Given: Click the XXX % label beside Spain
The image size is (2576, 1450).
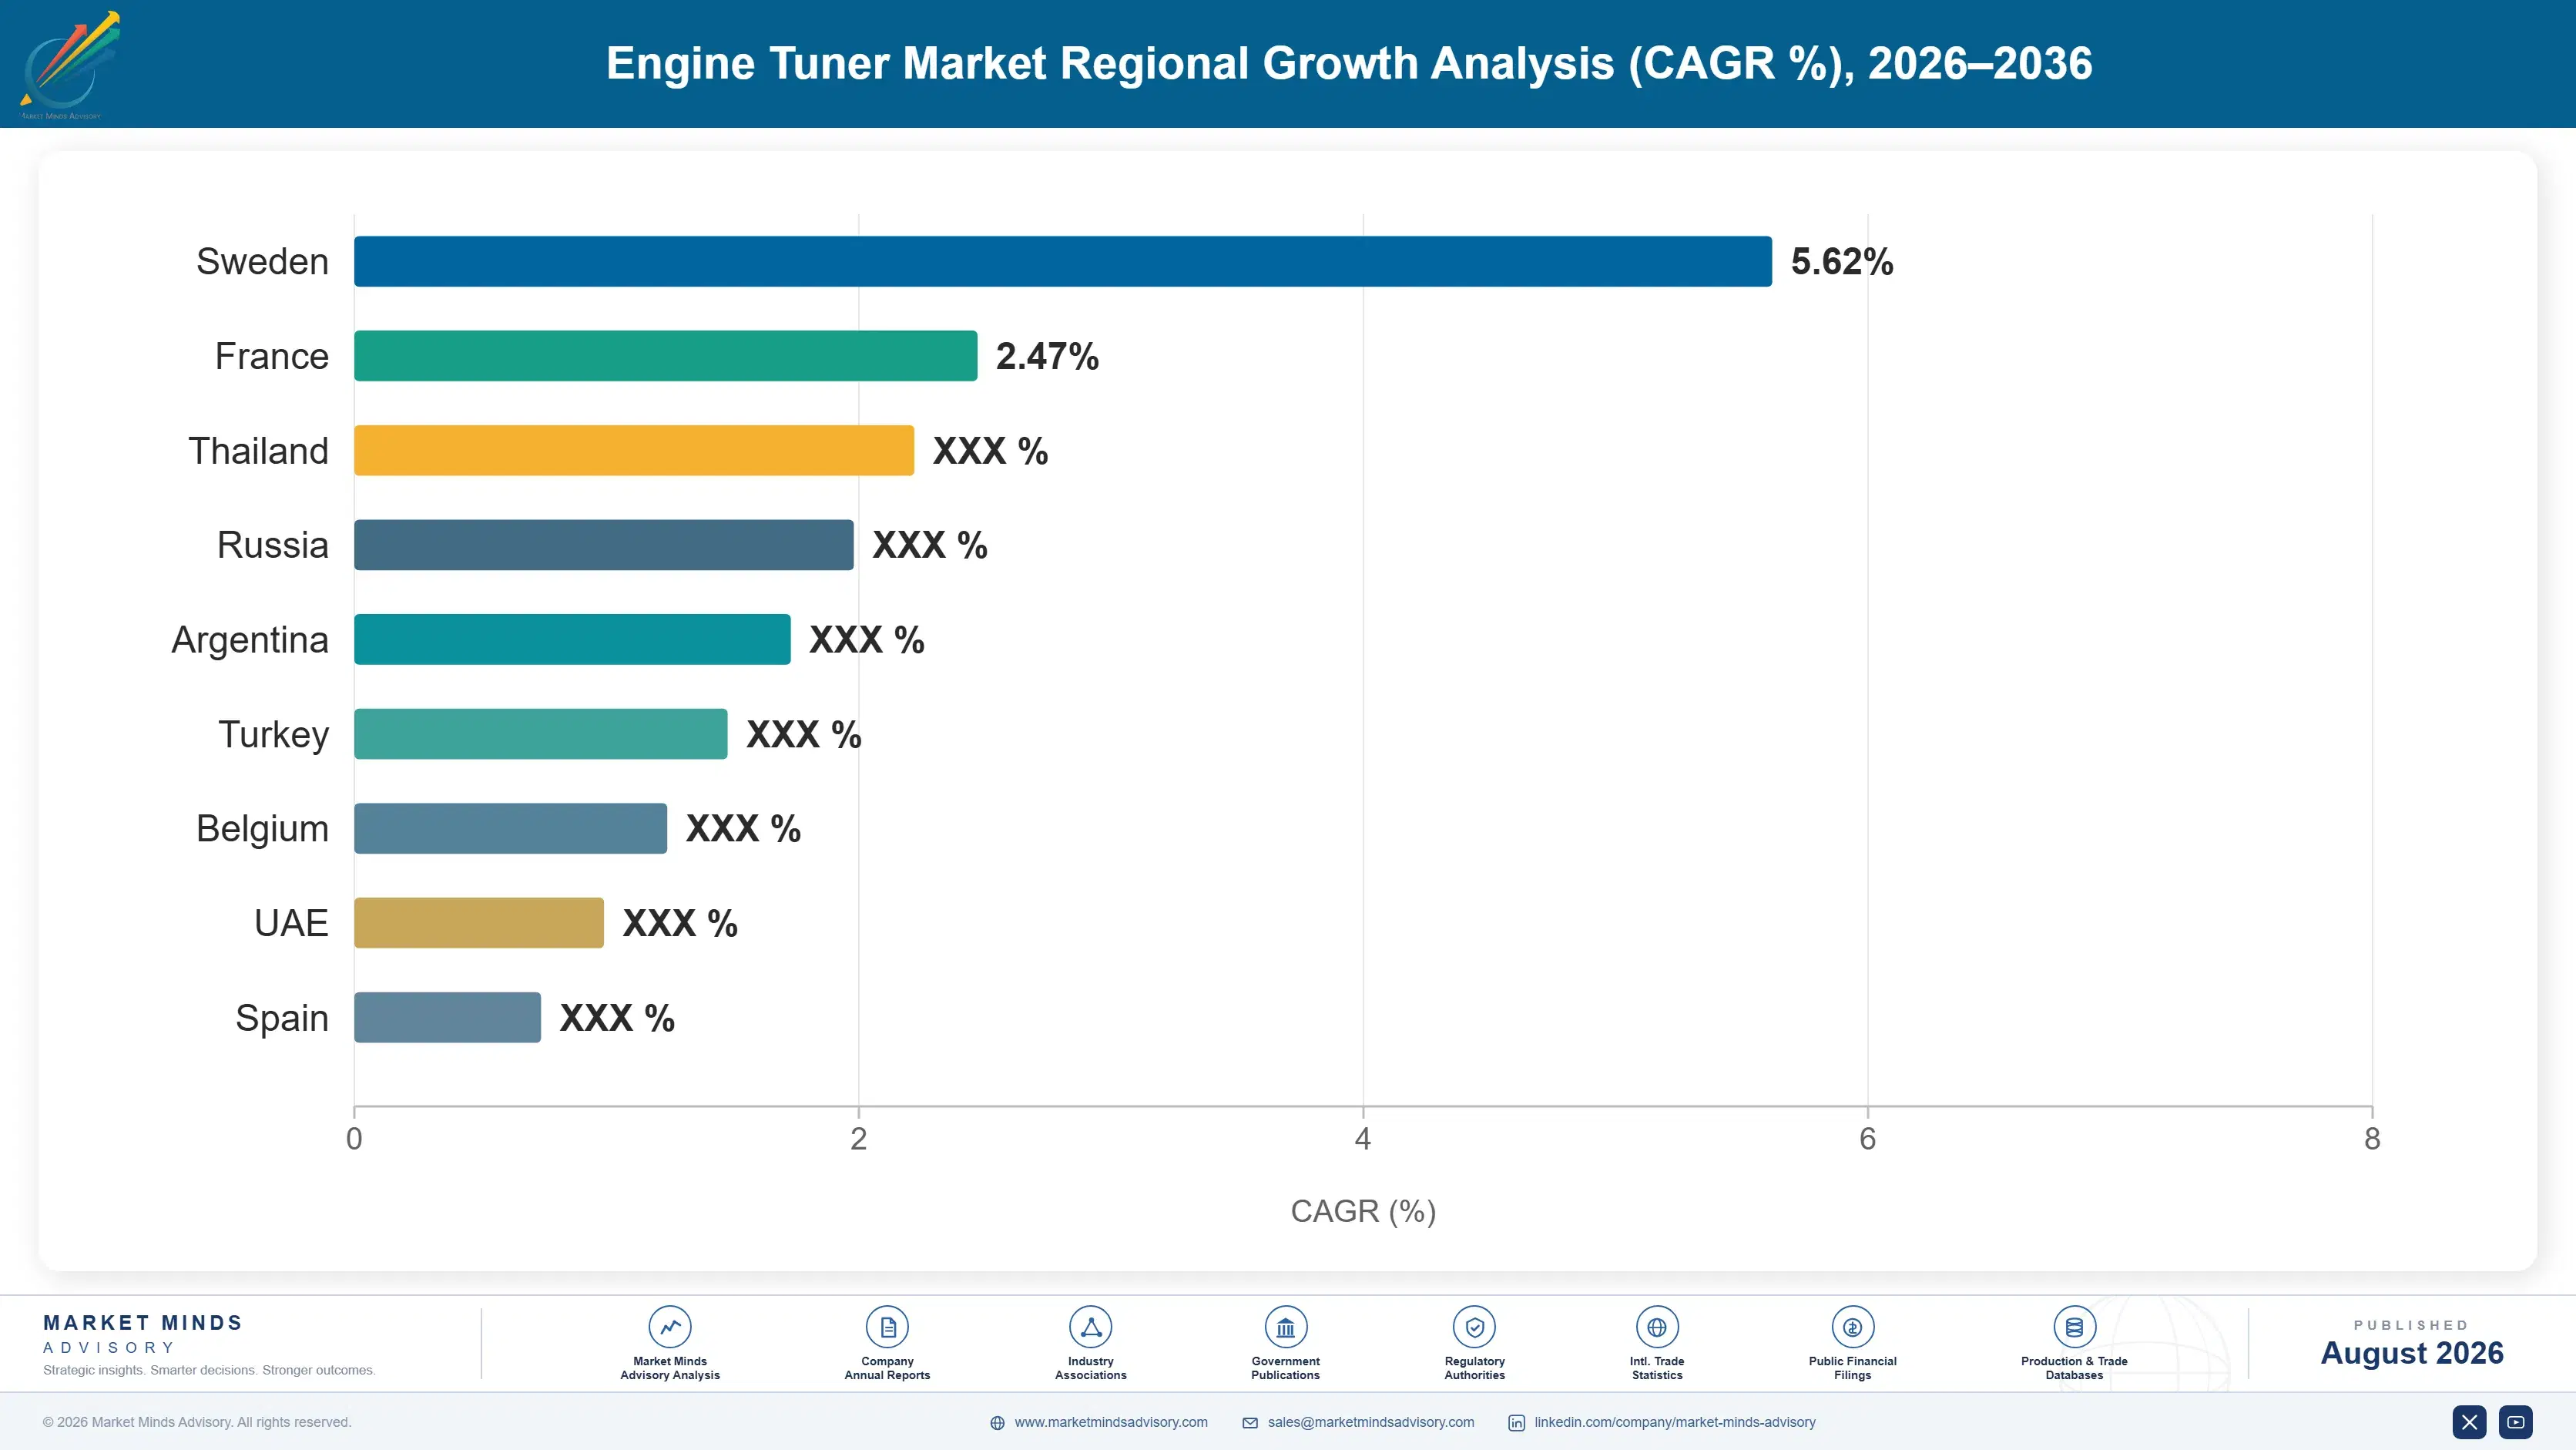Looking at the screenshot, I should pos(617,1018).
